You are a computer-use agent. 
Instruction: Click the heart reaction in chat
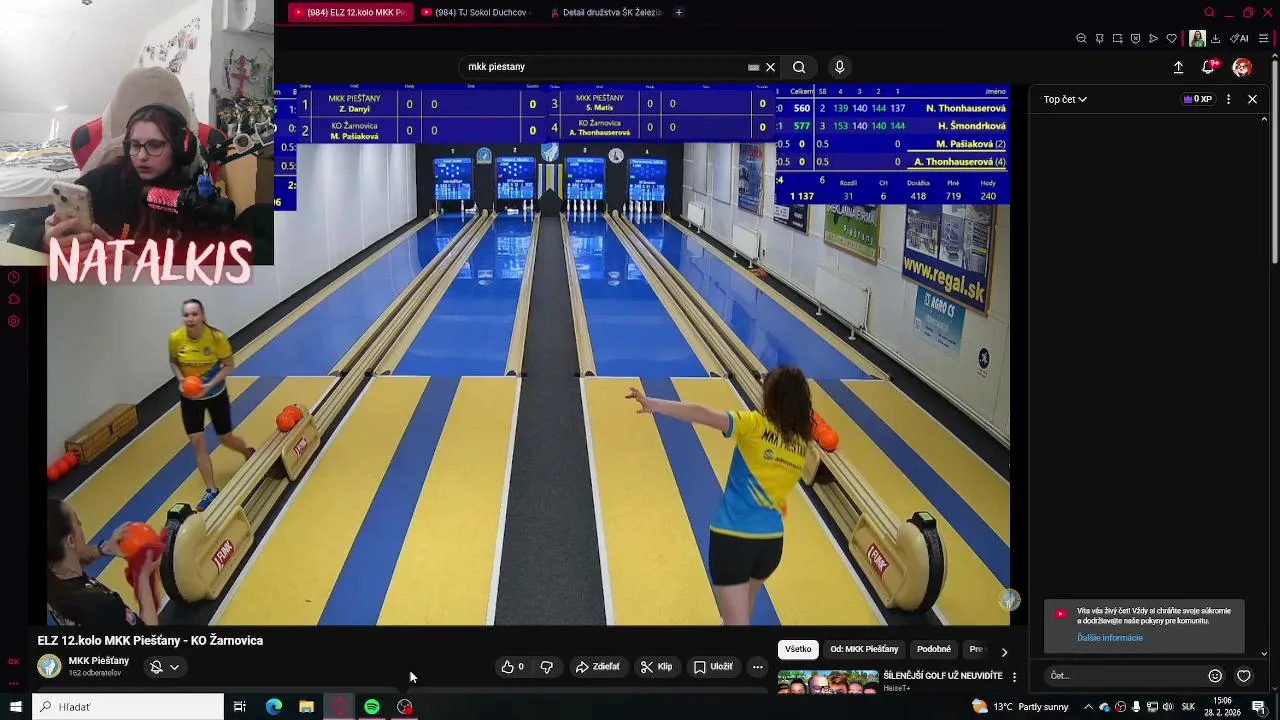click(1244, 676)
